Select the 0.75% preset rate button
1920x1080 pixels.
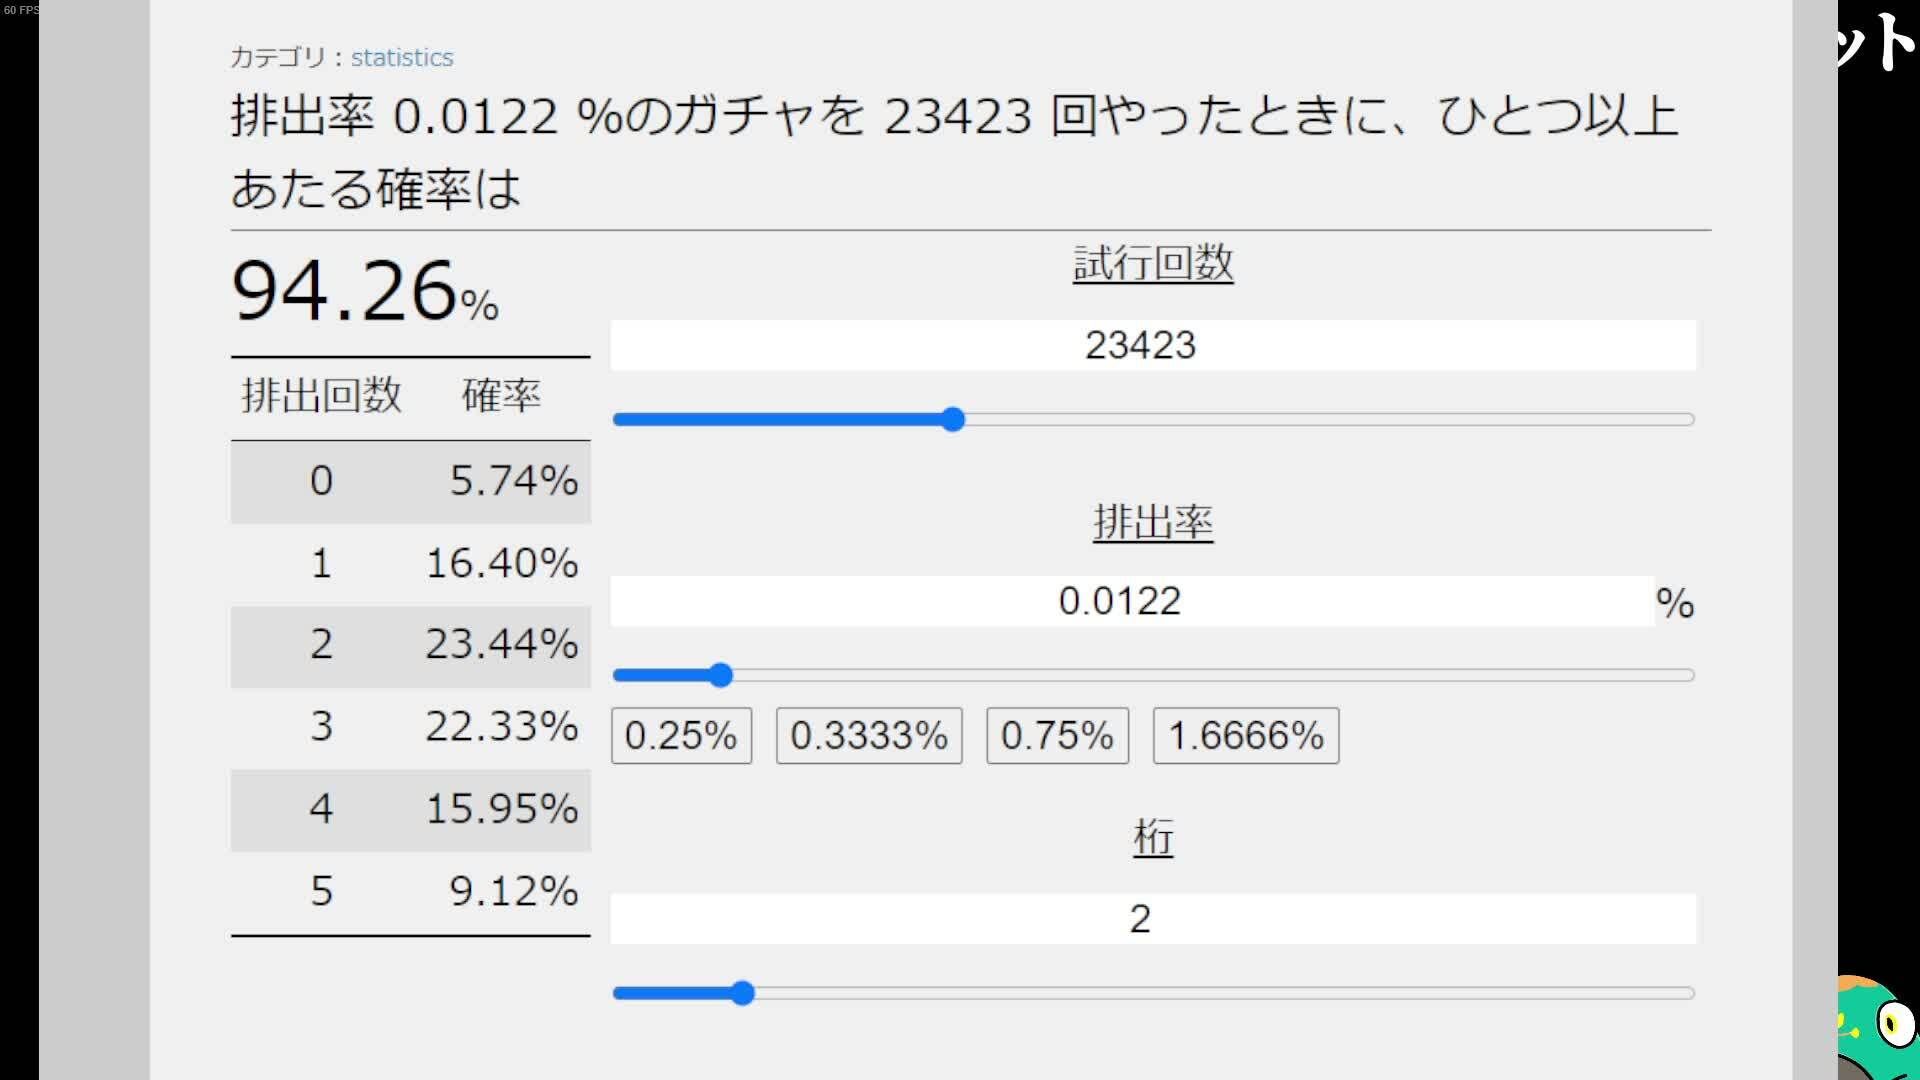click(1056, 735)
